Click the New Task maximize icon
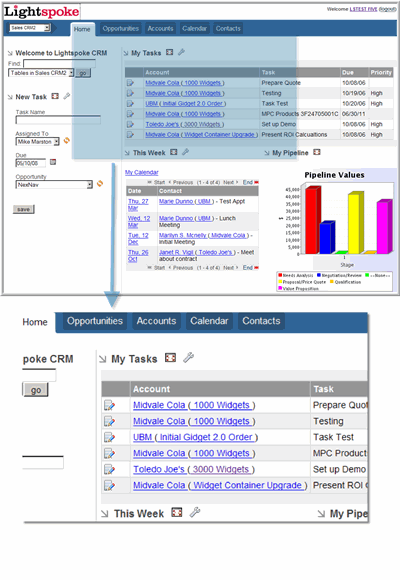This screenshot has width=400, height=580. tap(55, 96)
